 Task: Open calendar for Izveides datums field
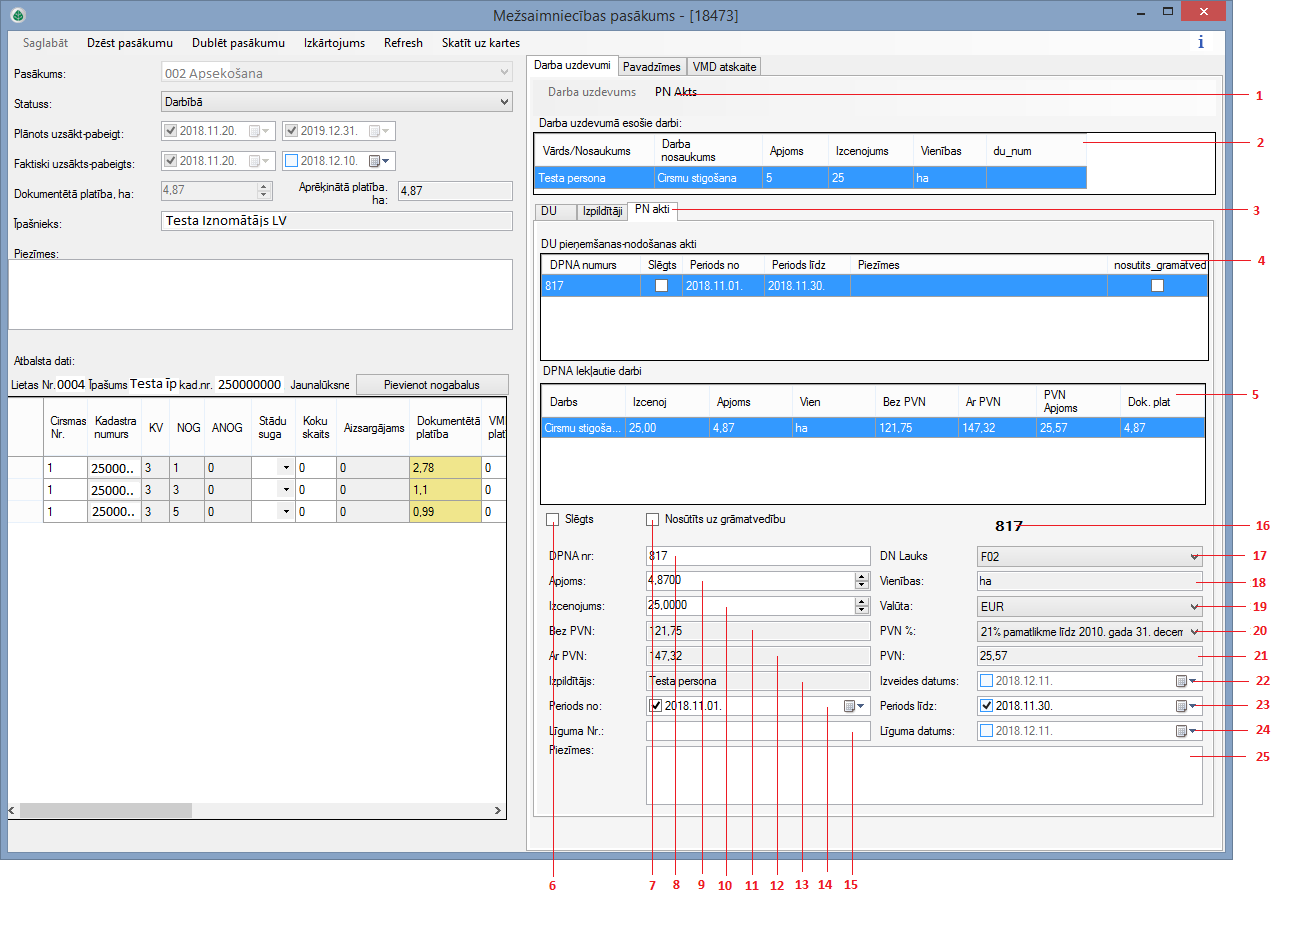1194,681
